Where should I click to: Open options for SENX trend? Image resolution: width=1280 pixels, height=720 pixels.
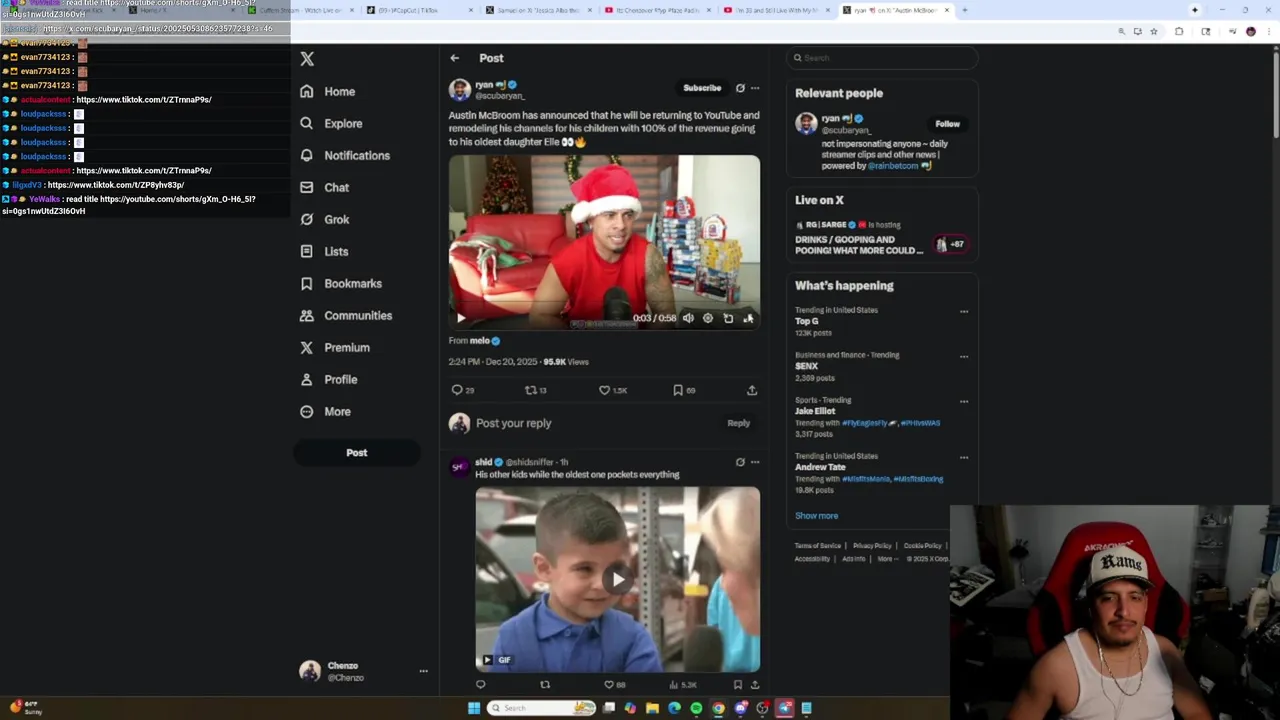[x=964, y=356]
